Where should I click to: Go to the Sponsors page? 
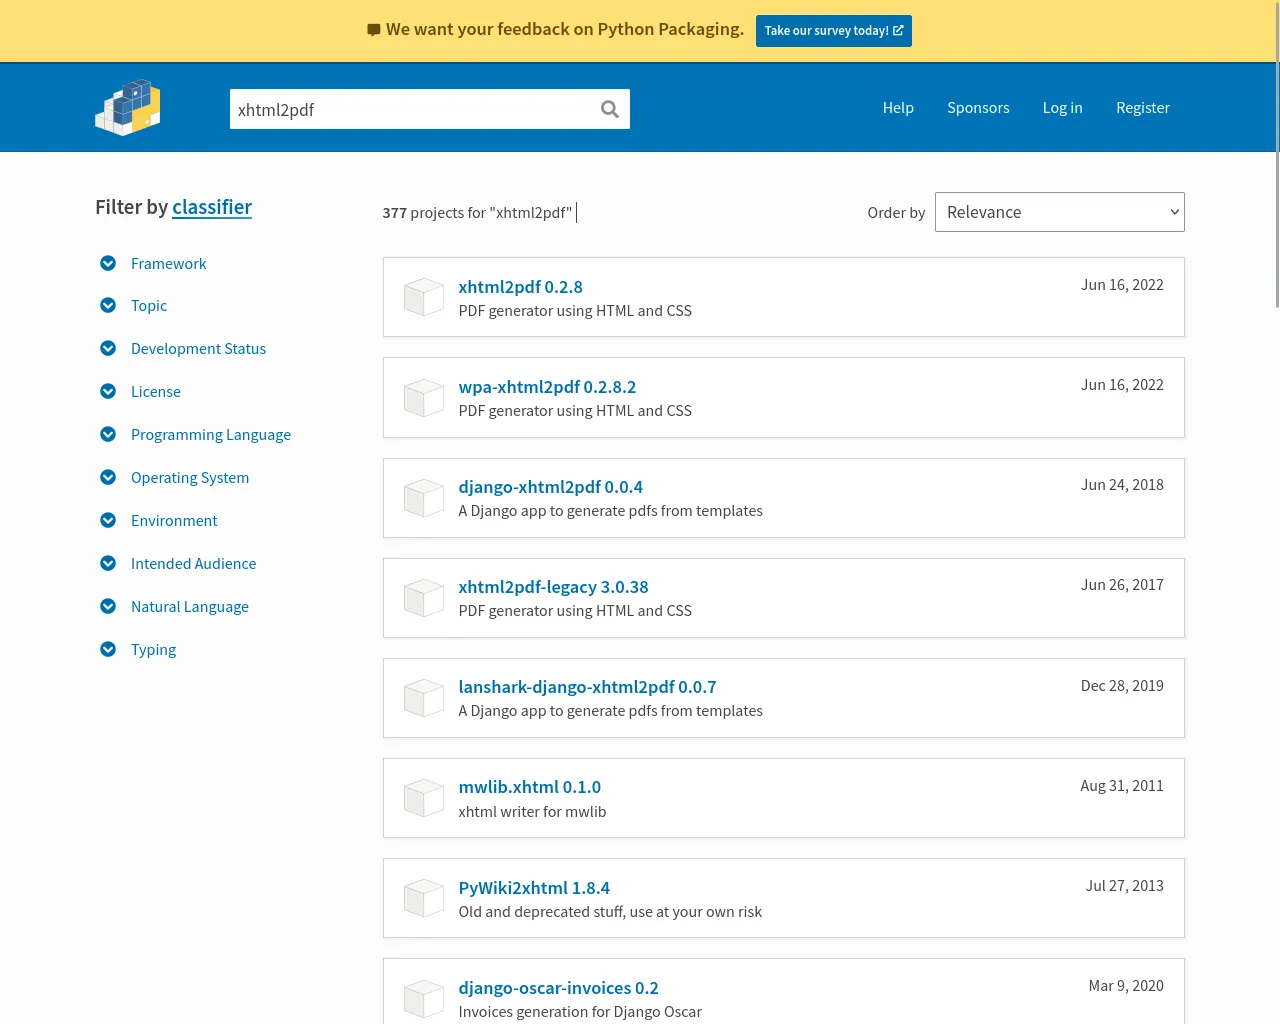pyautogui.click(x=977, y=108)
